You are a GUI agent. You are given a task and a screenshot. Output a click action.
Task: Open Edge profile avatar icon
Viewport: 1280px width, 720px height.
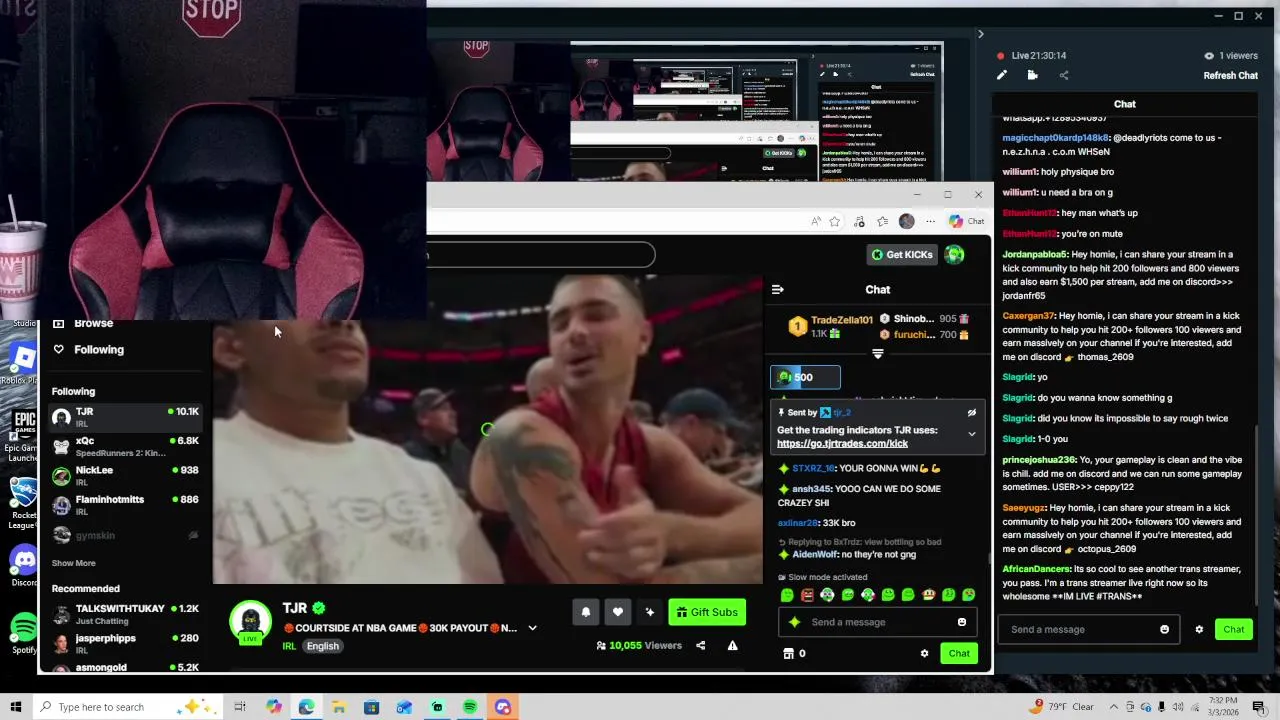tap(906, 221)
